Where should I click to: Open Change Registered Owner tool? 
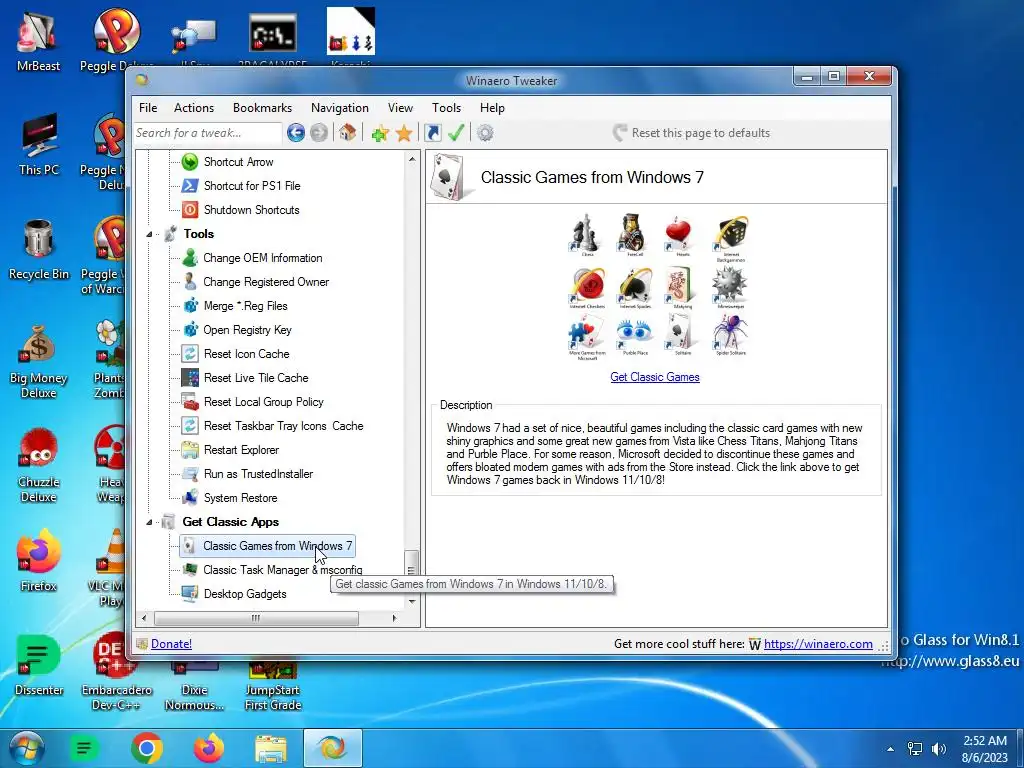pyautogui.click(x=266, y=281)
